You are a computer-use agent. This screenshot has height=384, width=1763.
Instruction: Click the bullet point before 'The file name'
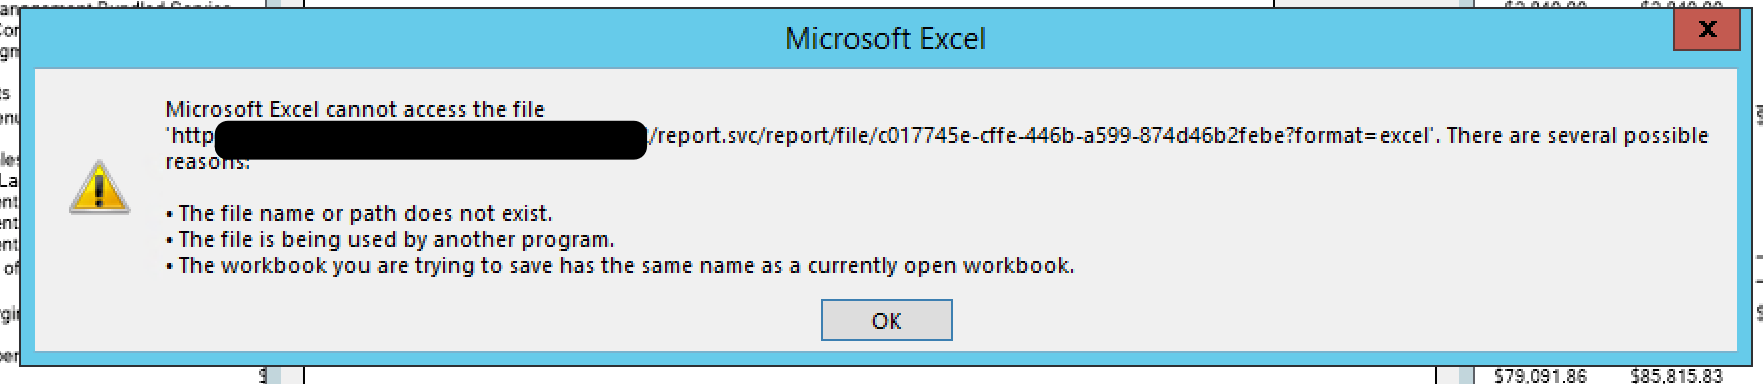coord(170,214)
